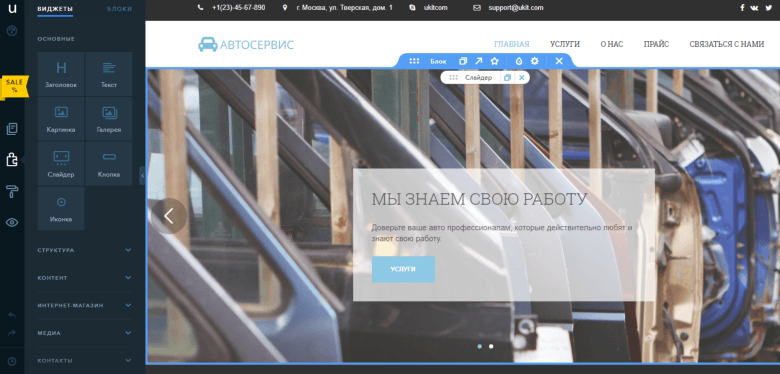Open the paint roller design panel

(x=12, y=191)
